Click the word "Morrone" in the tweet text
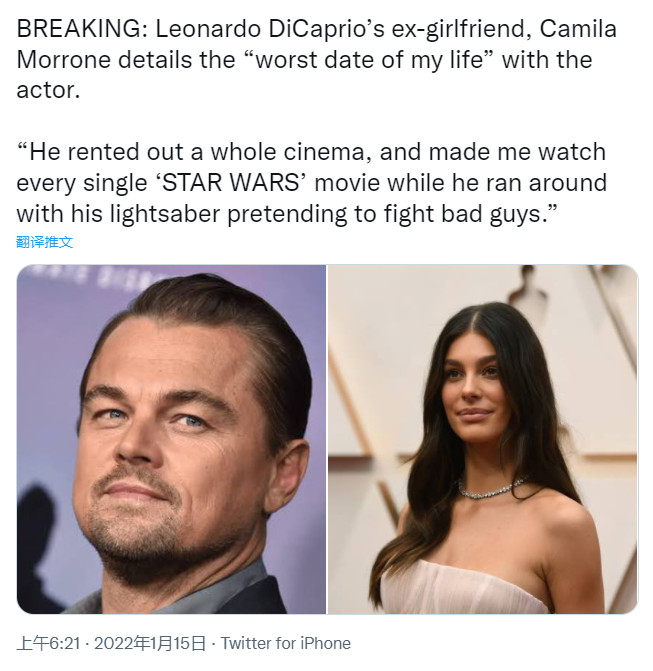 pos(63,59)
